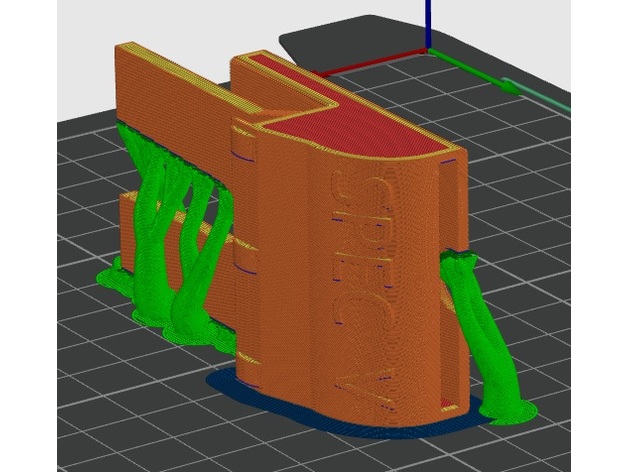The image size is (628, 472).
Task: Click the axis origin intersection point
Action: coord(428,50)
